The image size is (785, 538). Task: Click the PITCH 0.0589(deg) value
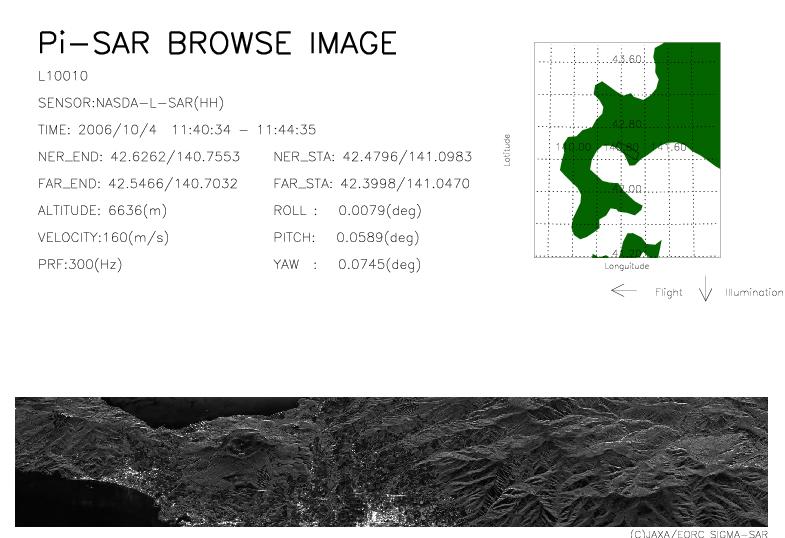click(x=346, y=237)
